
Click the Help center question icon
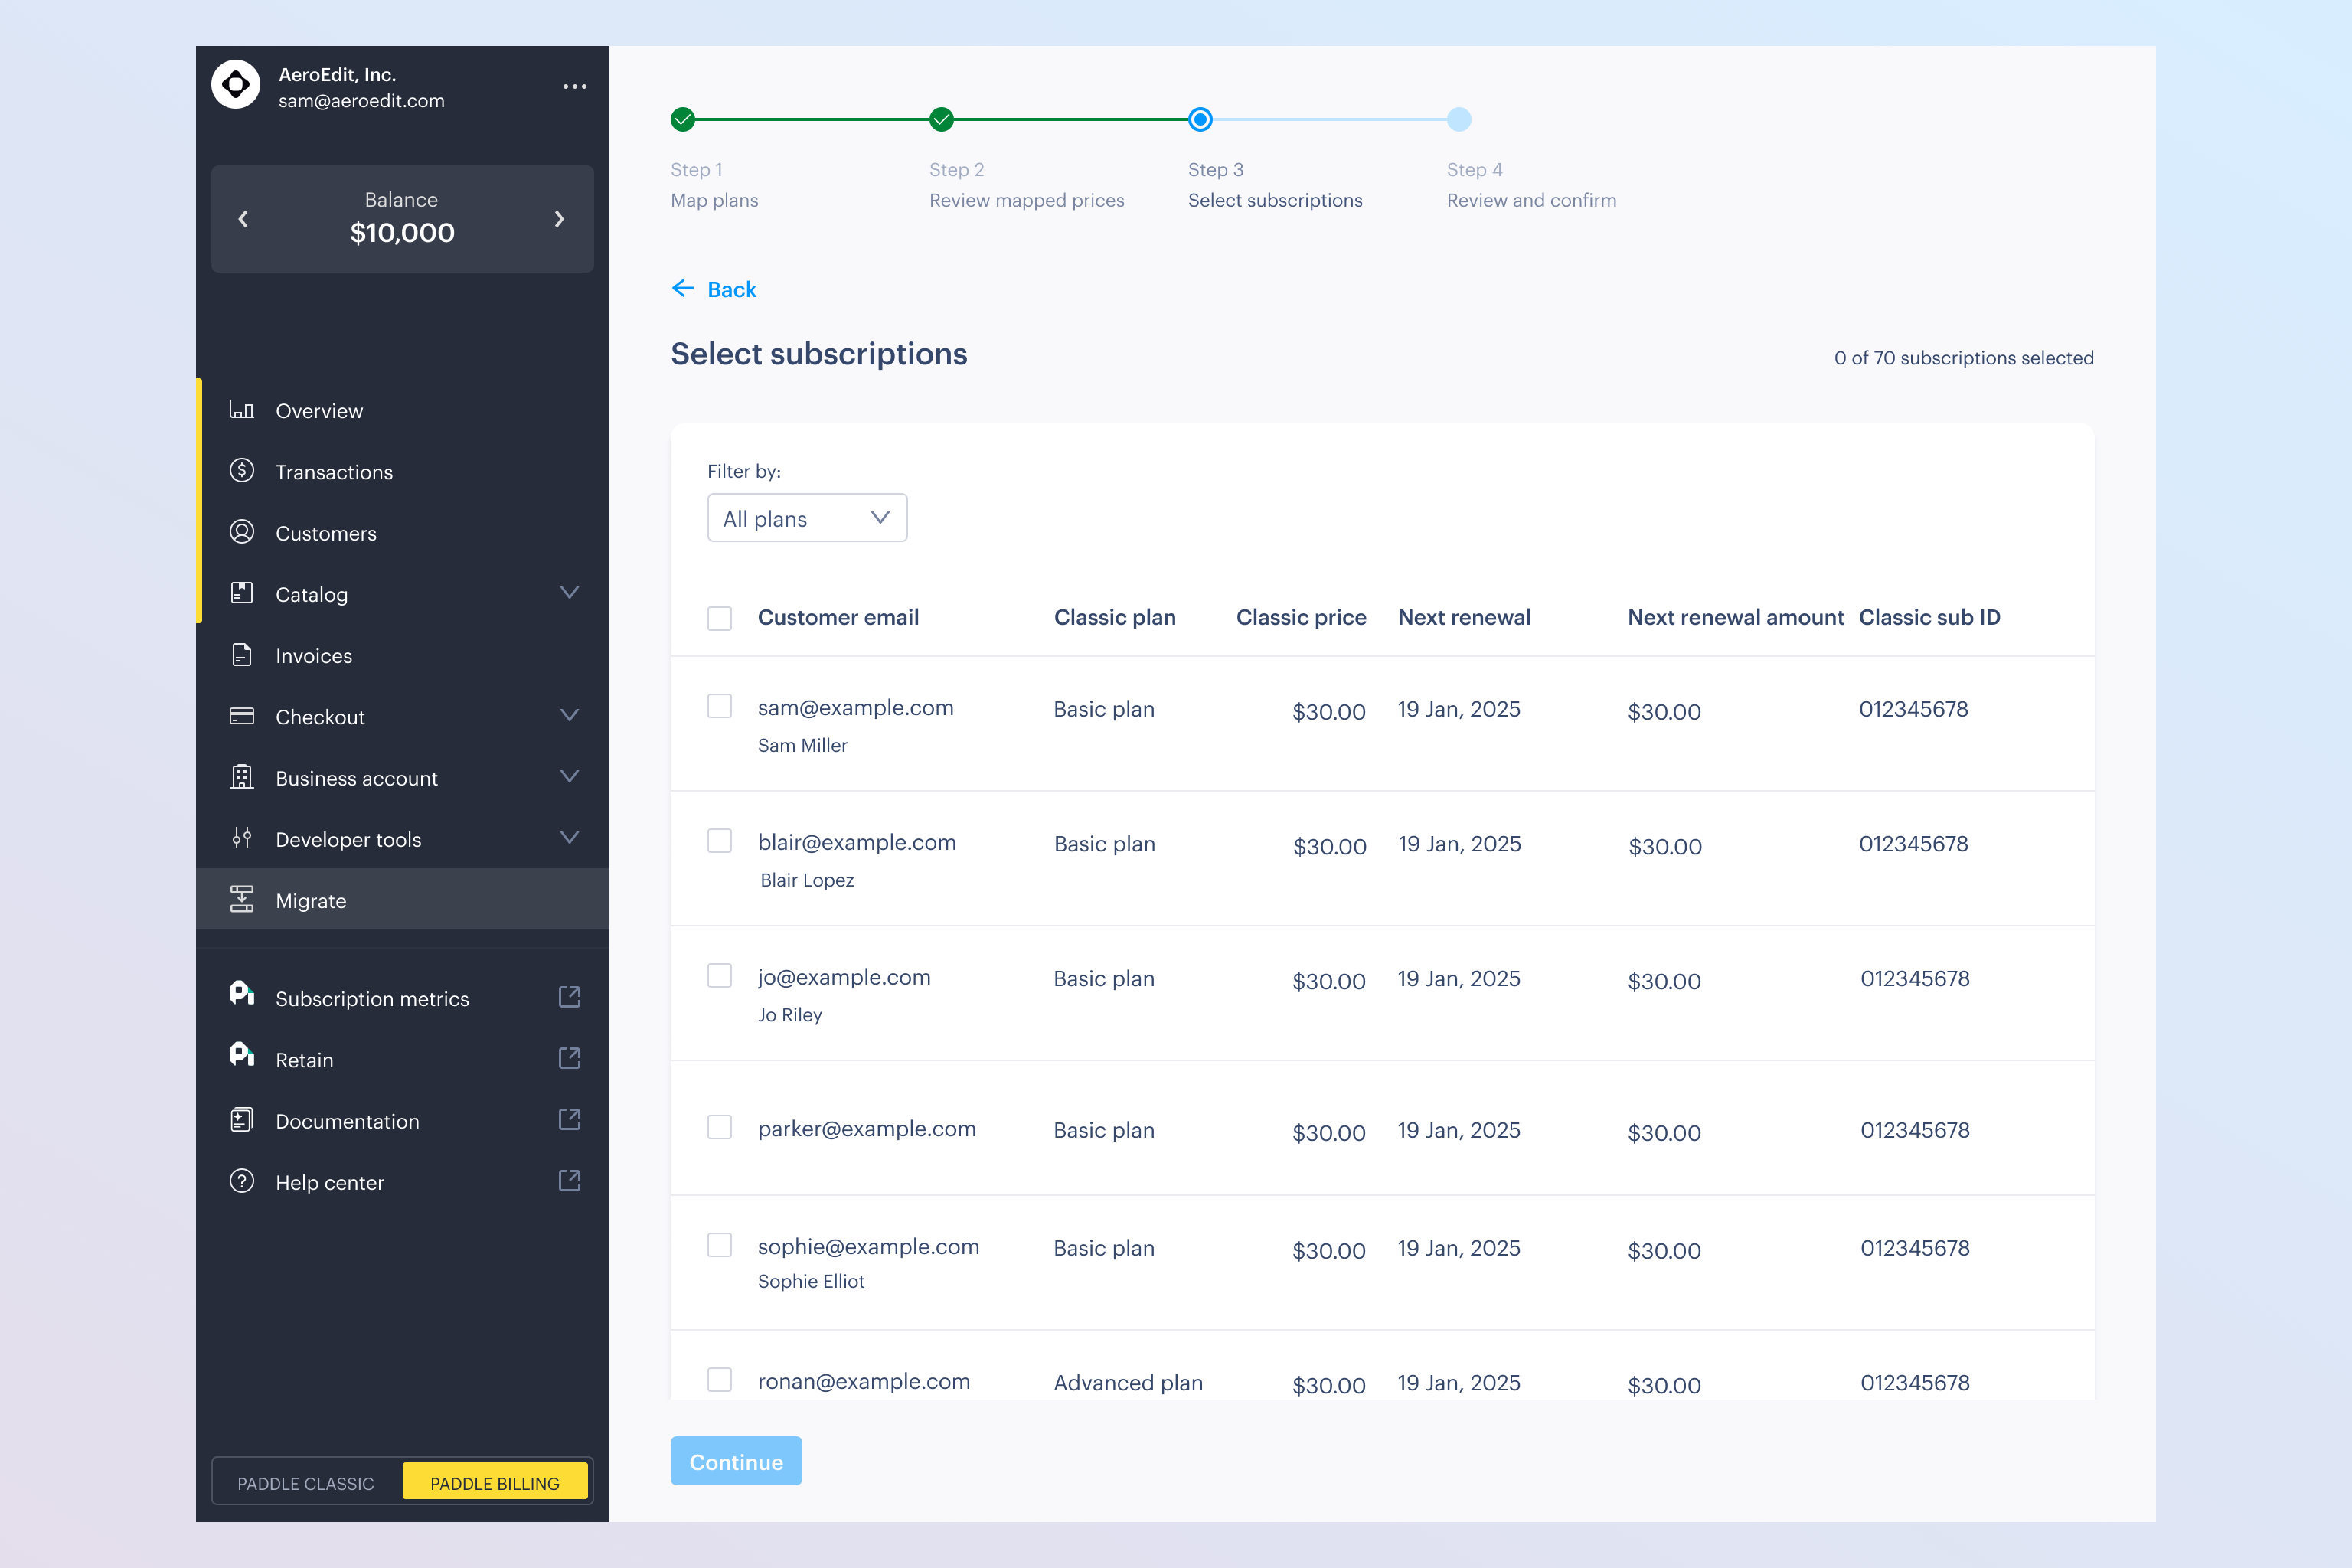coord(241,1181)
